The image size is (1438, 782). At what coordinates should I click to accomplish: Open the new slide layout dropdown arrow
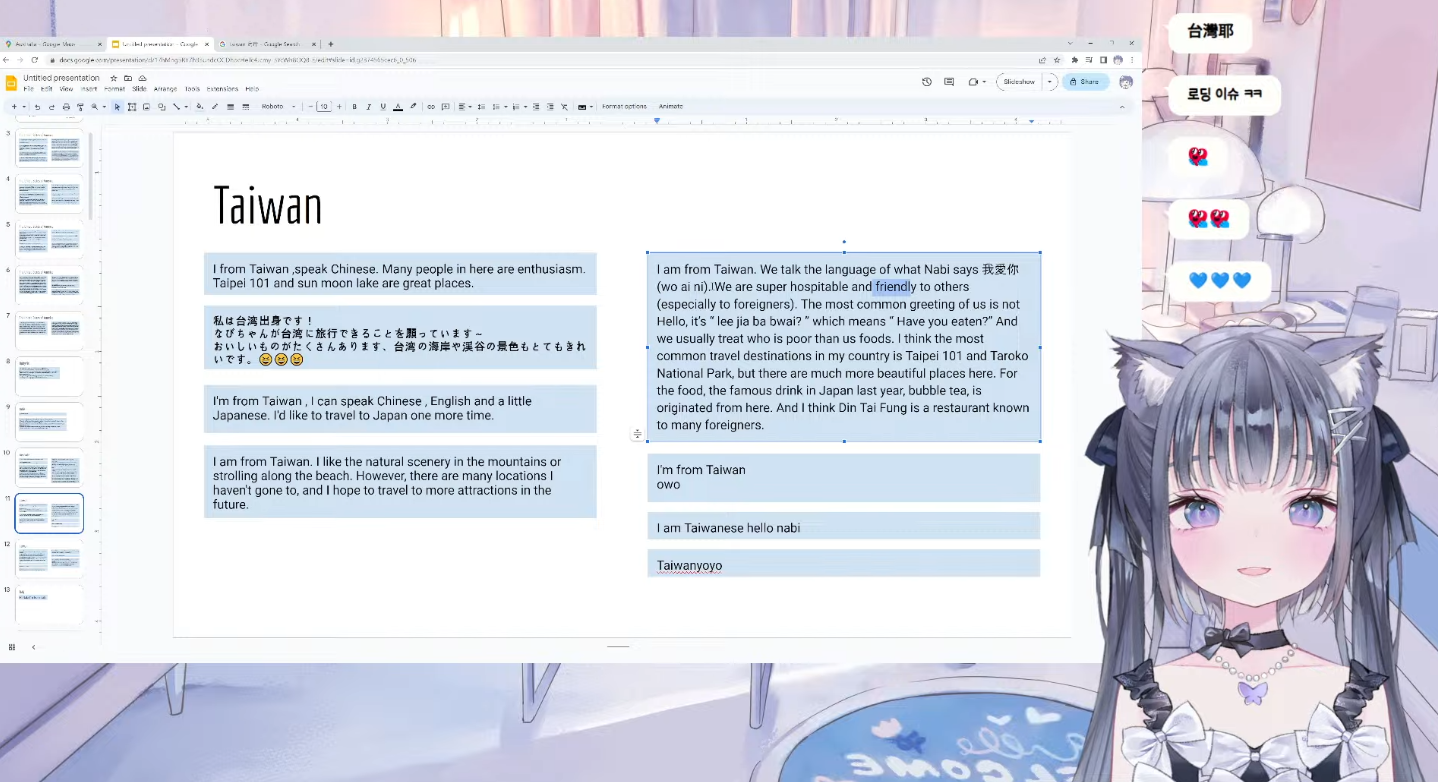click(x=24, y=106)
